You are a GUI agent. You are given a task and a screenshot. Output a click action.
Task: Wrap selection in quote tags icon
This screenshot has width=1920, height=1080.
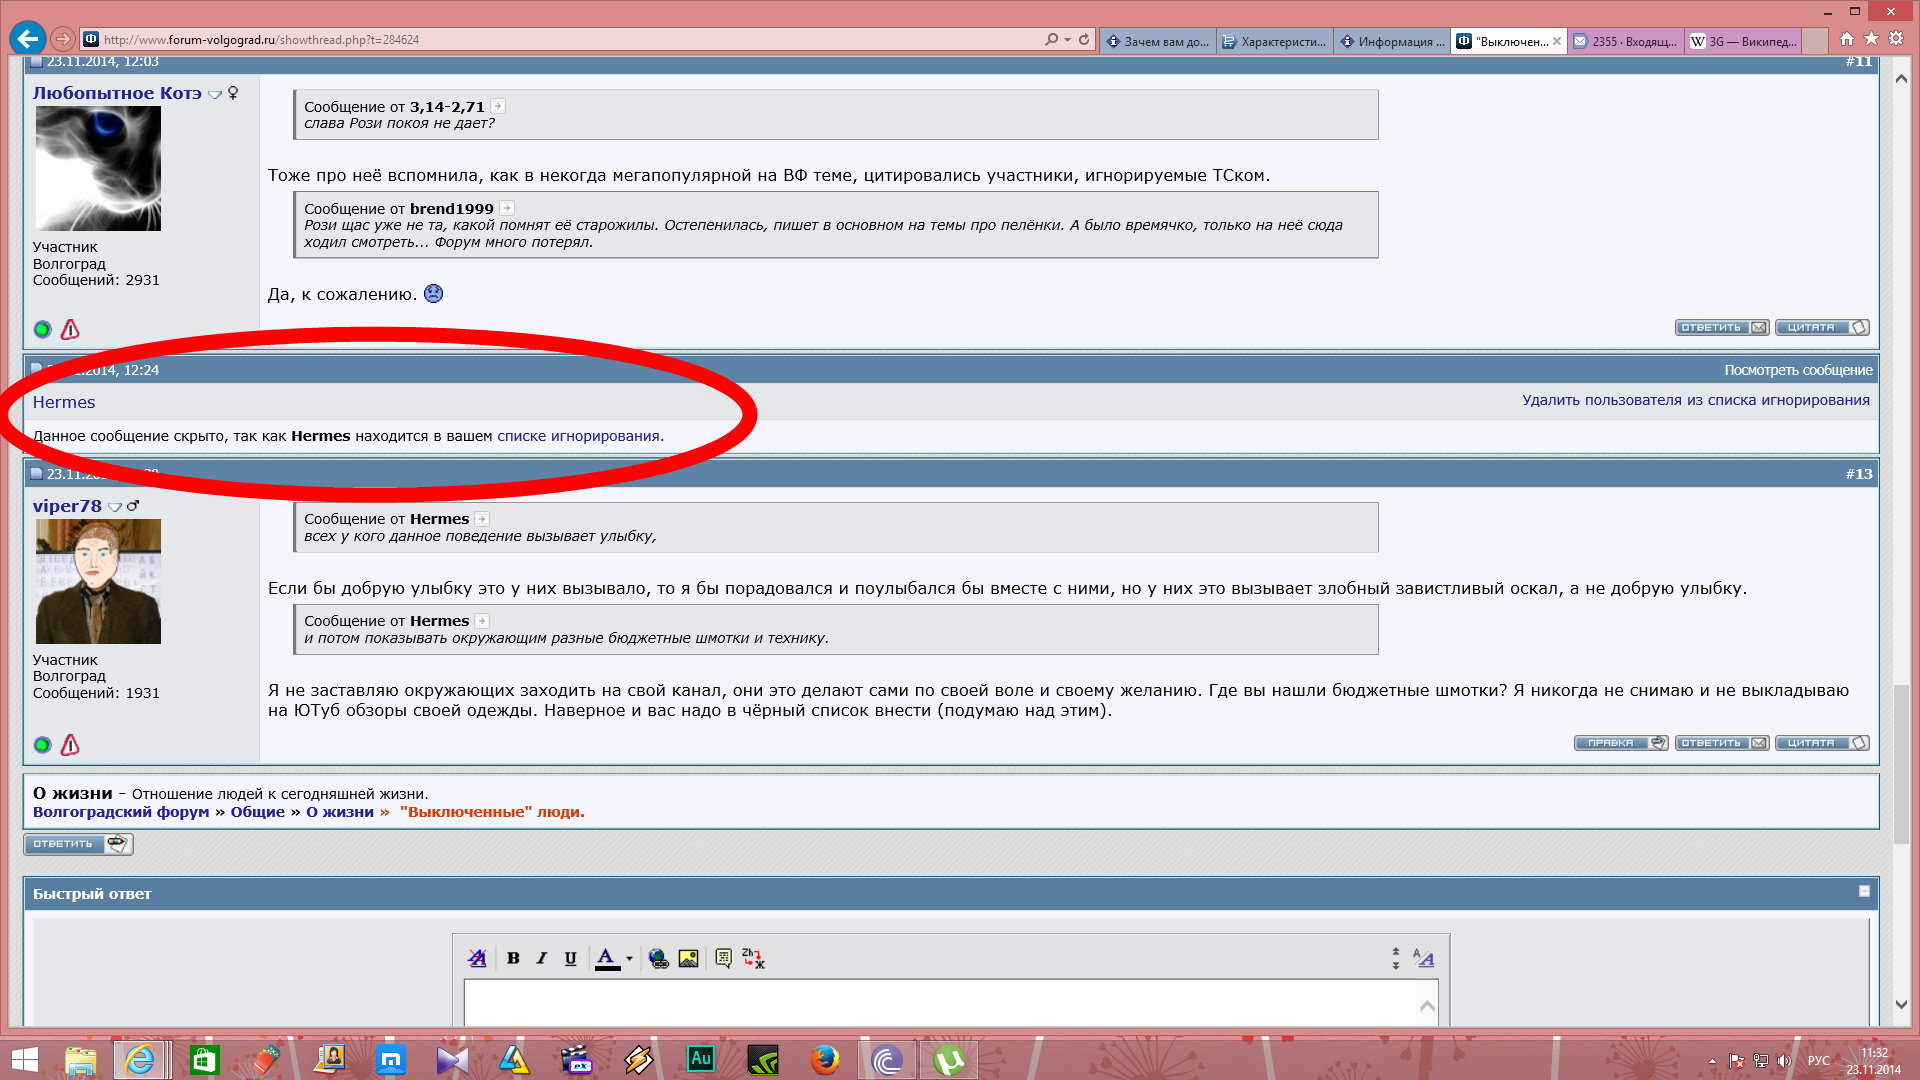[x=723, y=958]
